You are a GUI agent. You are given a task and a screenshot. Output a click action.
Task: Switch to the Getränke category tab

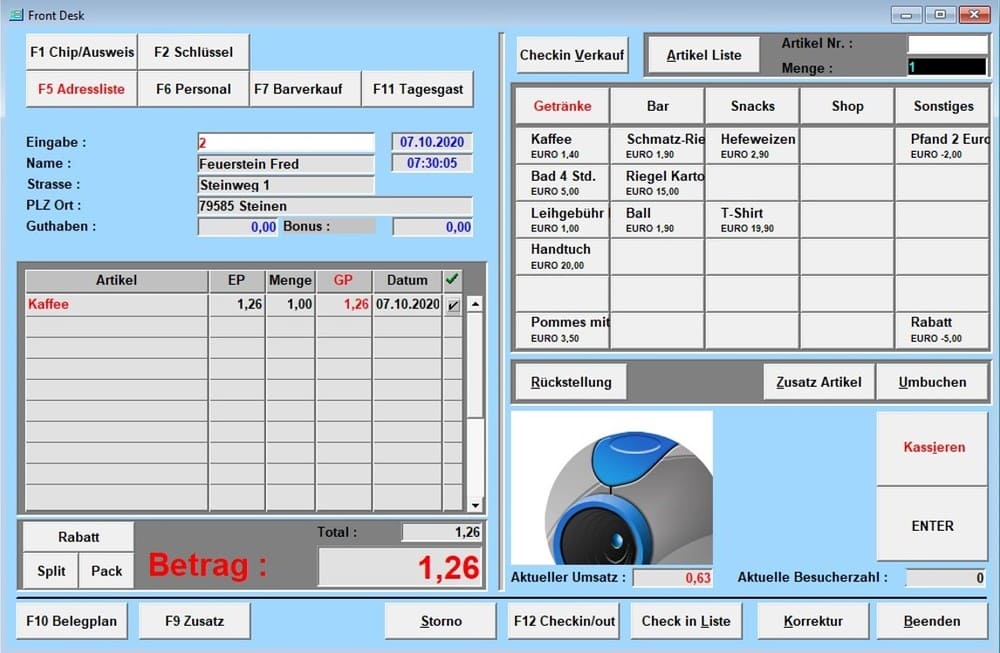coord(562,106)
